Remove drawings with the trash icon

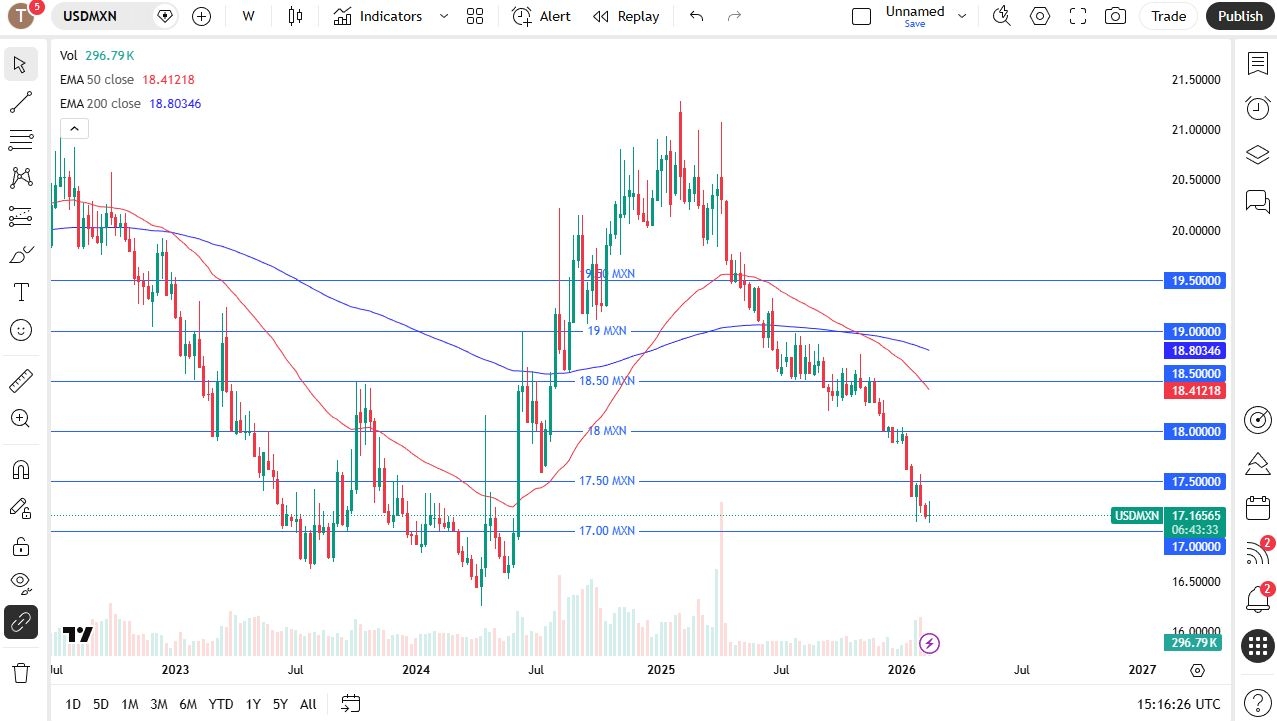coord(20,672)
